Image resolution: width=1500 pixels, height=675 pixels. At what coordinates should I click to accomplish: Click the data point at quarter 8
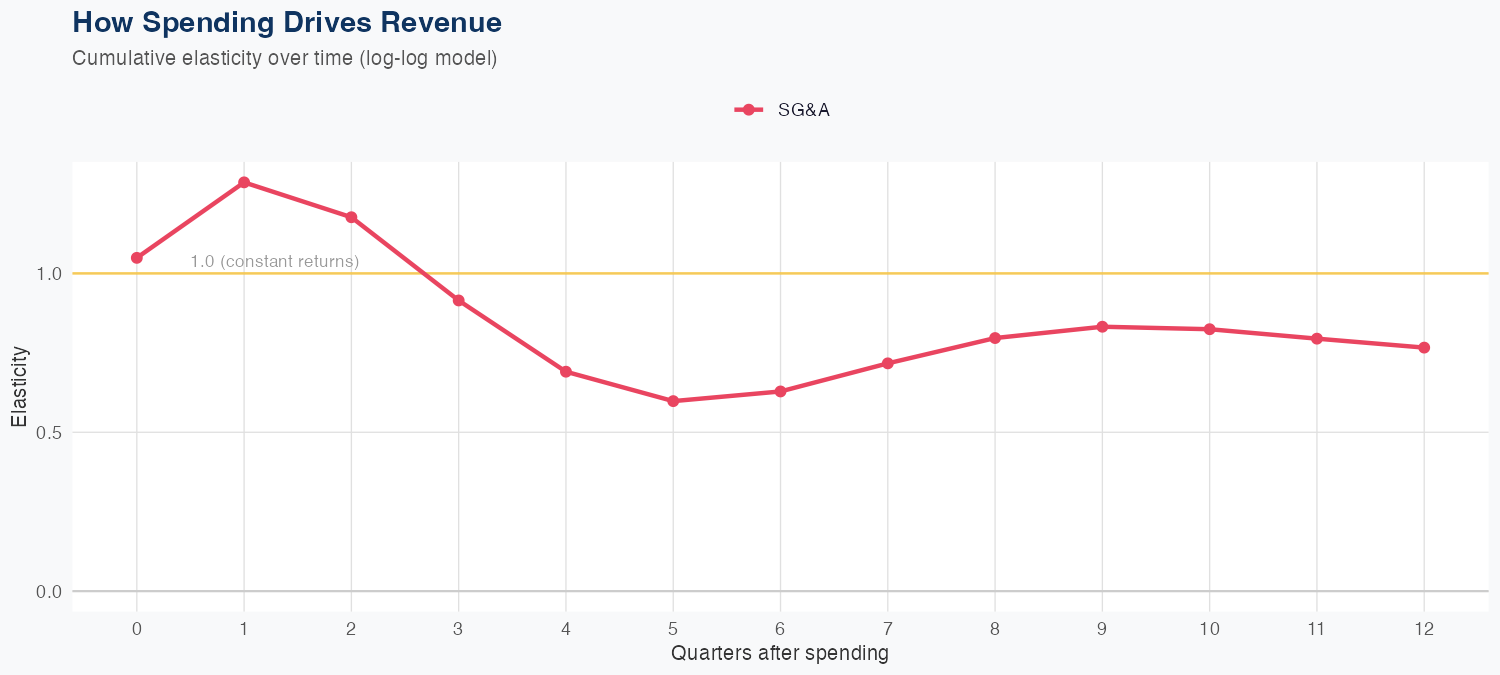click(995, 338)
